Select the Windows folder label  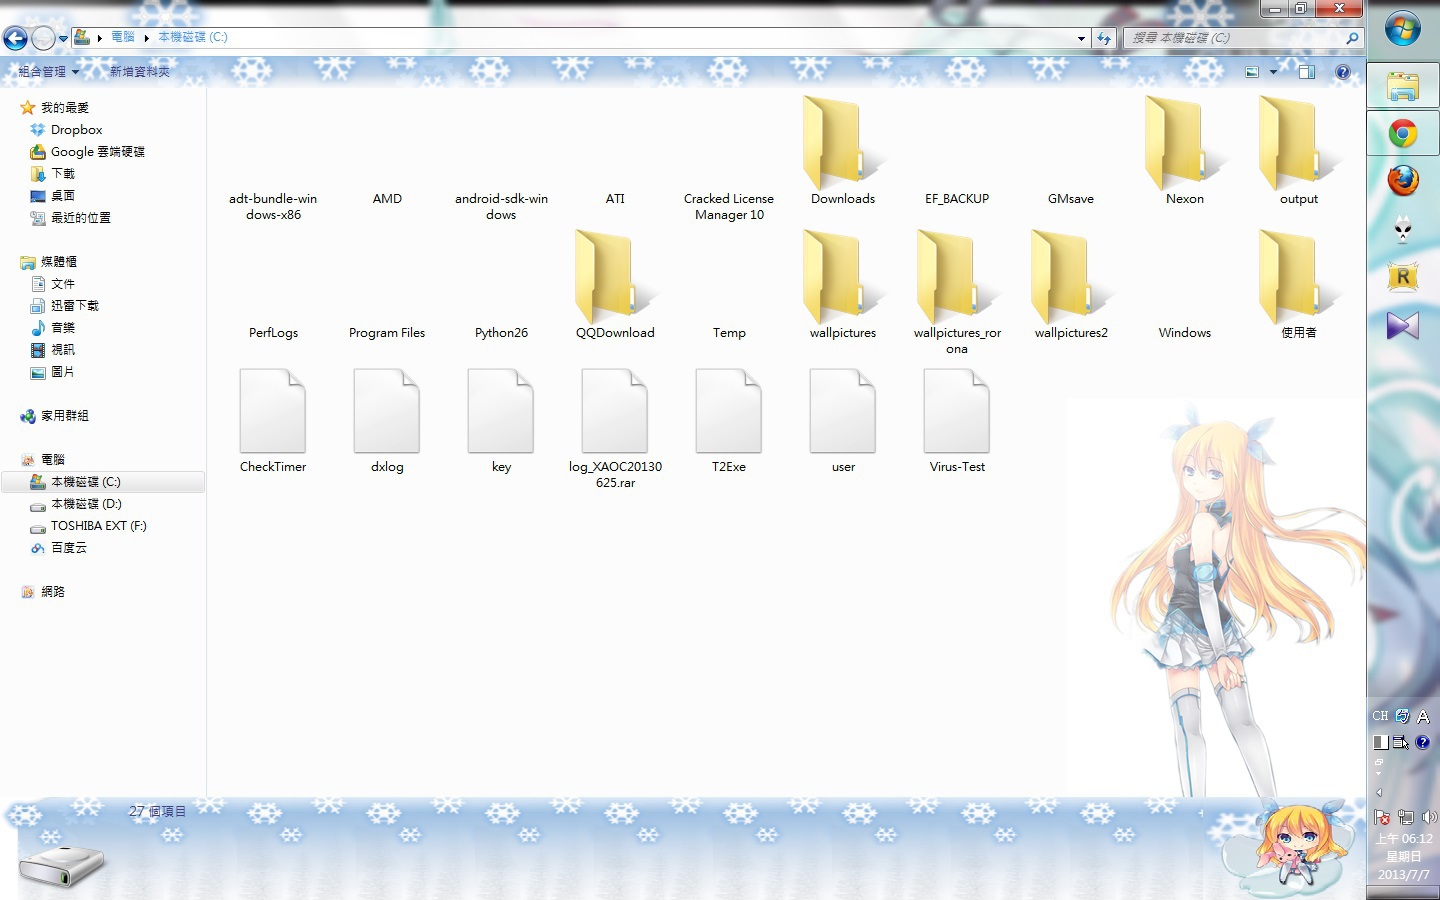(x=1185, y=333)
